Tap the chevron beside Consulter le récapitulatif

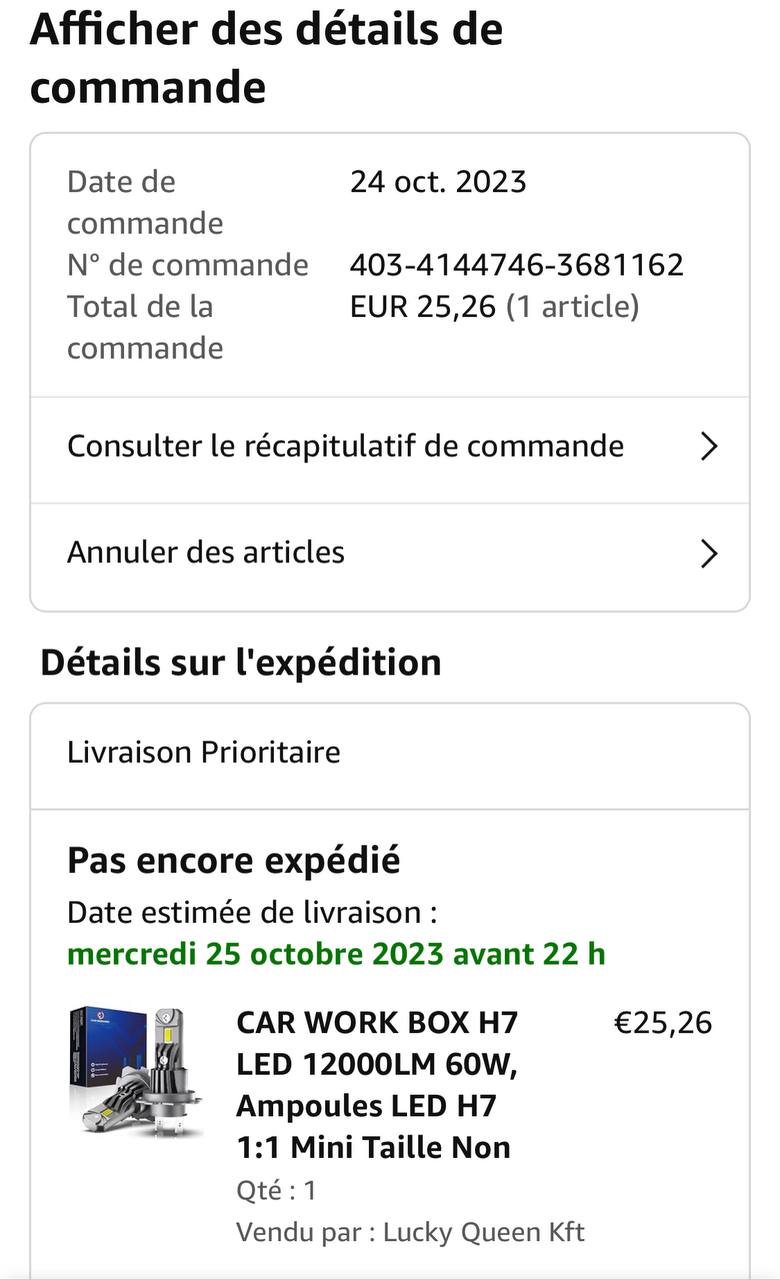click(x=709, y=446)
